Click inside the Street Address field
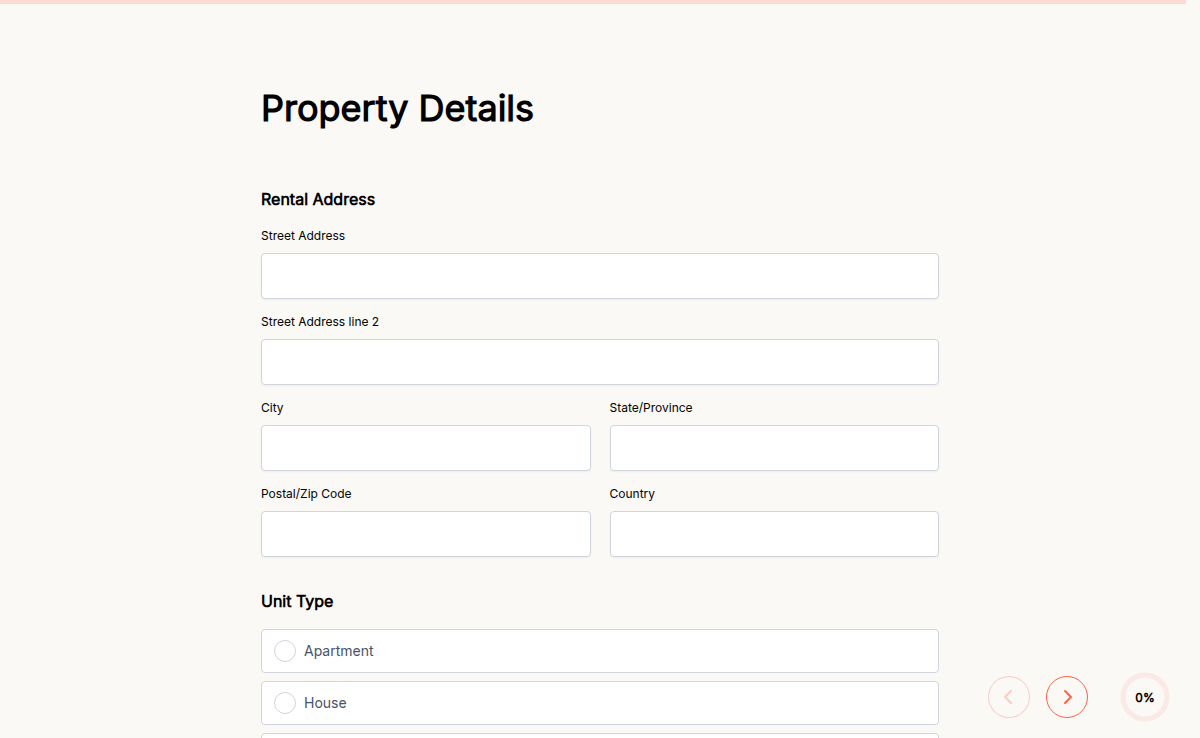The image size is (1200, 738). (599, 276)
